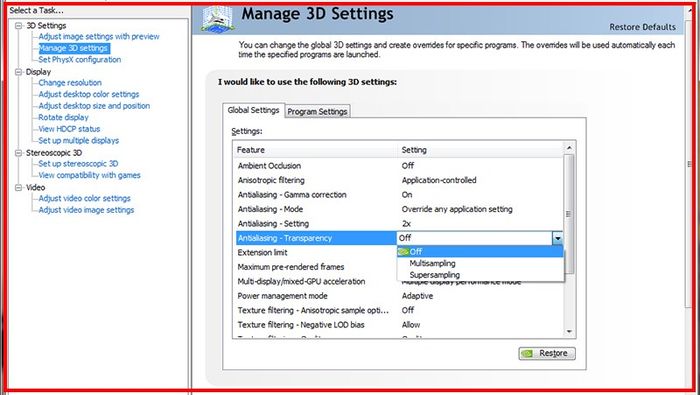
Task: Open Set PhysX configuration
Action: point(79,60)
